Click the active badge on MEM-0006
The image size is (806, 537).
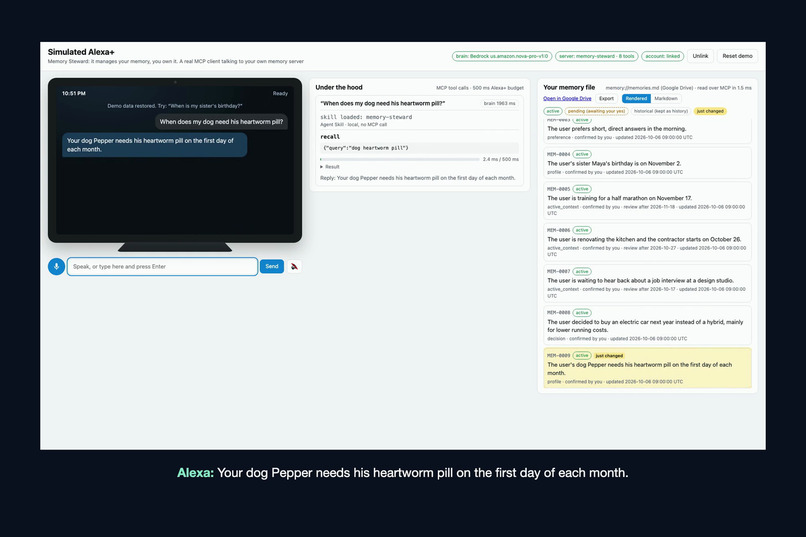[582, 230]
